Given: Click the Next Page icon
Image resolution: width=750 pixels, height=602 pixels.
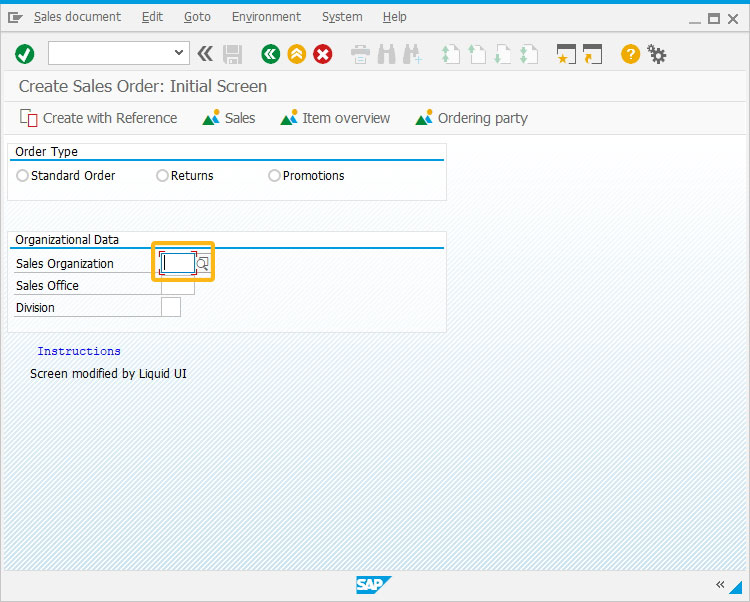Looking at the screenshot, I should click(x=502, y=54).
